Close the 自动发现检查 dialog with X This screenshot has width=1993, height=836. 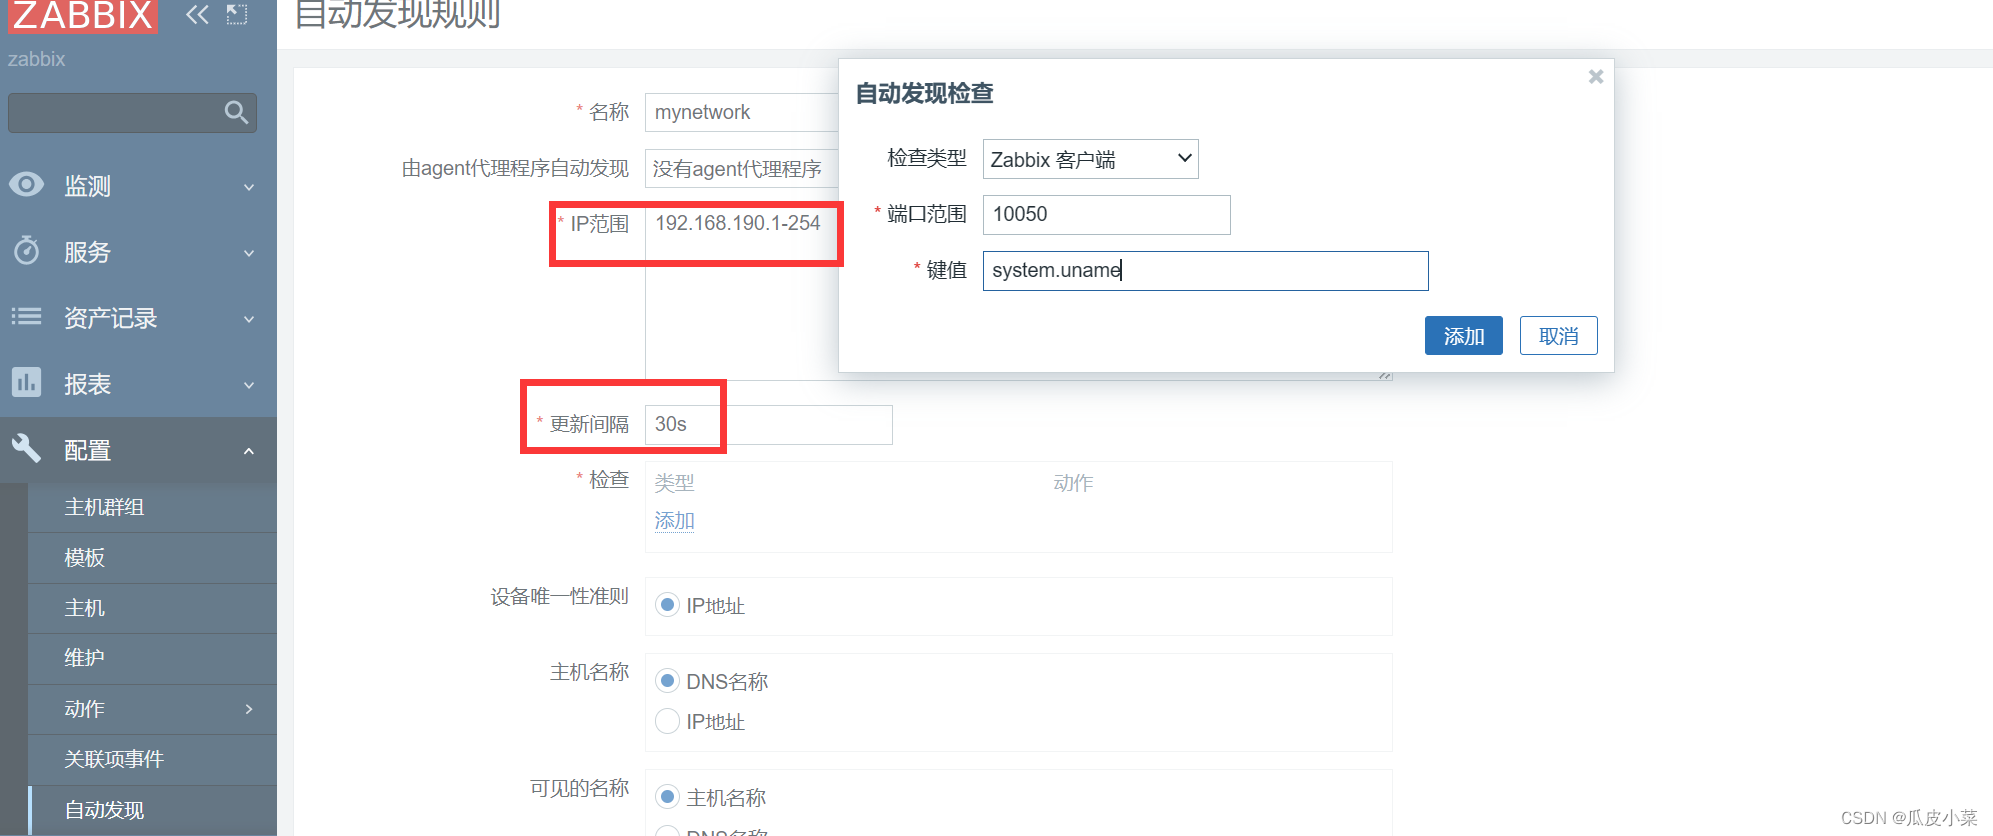(x=1596, y=77)
